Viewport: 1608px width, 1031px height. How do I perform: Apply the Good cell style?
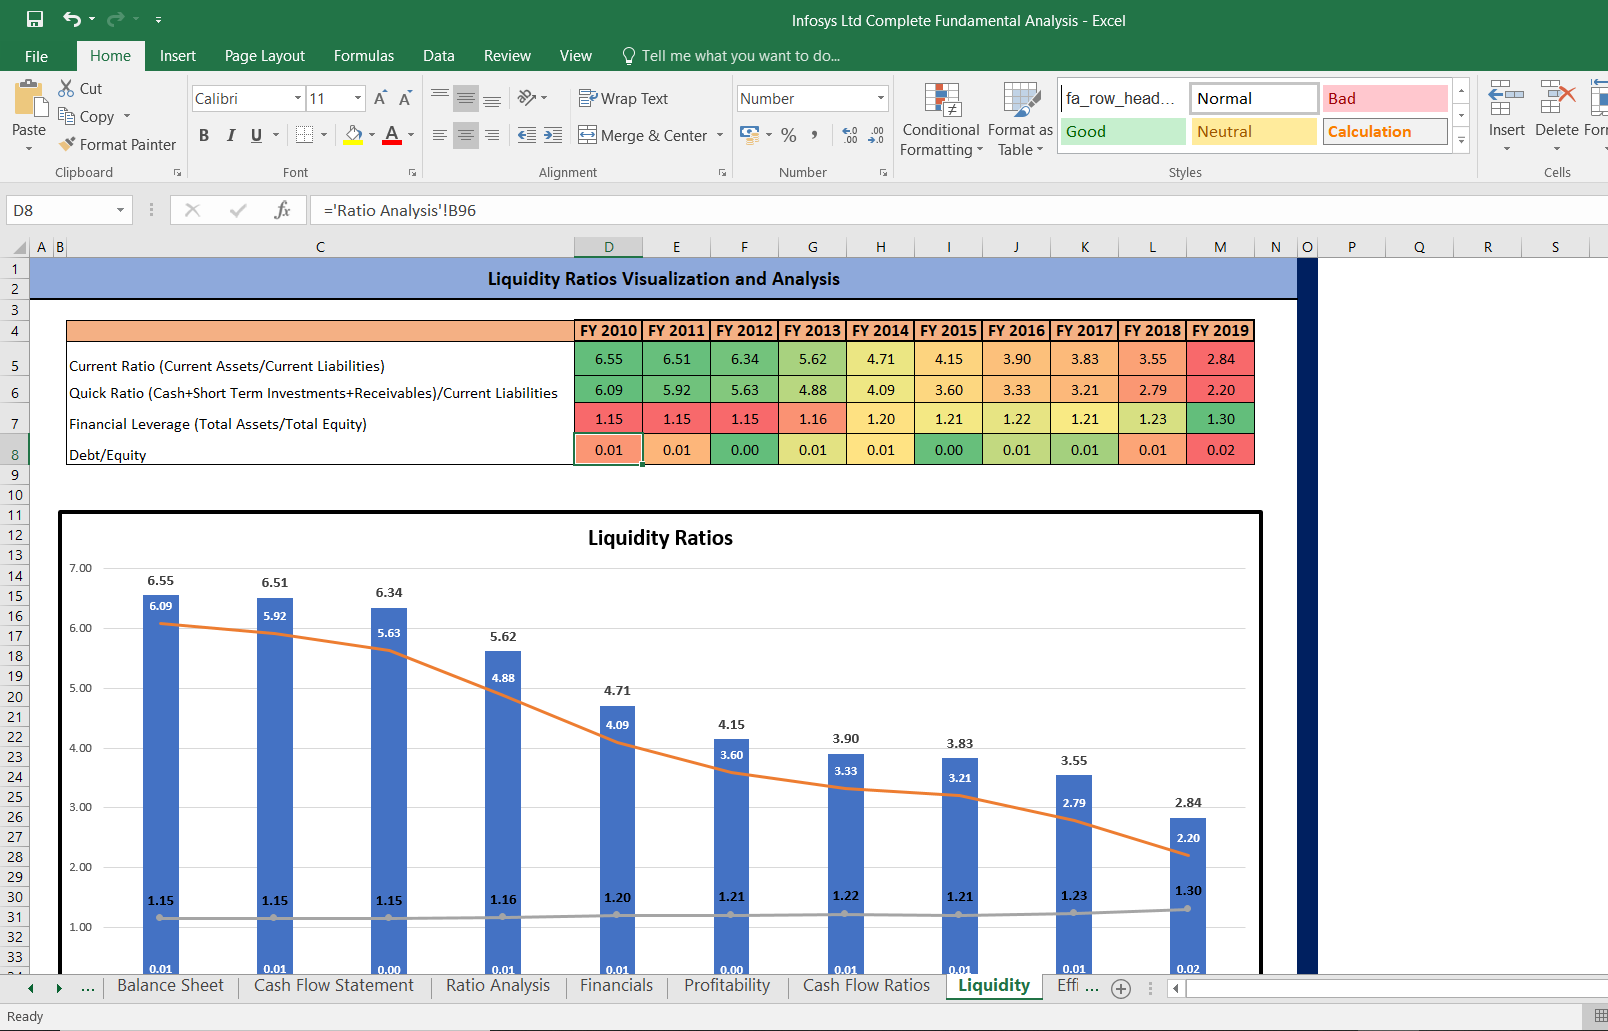point(1123,131)
